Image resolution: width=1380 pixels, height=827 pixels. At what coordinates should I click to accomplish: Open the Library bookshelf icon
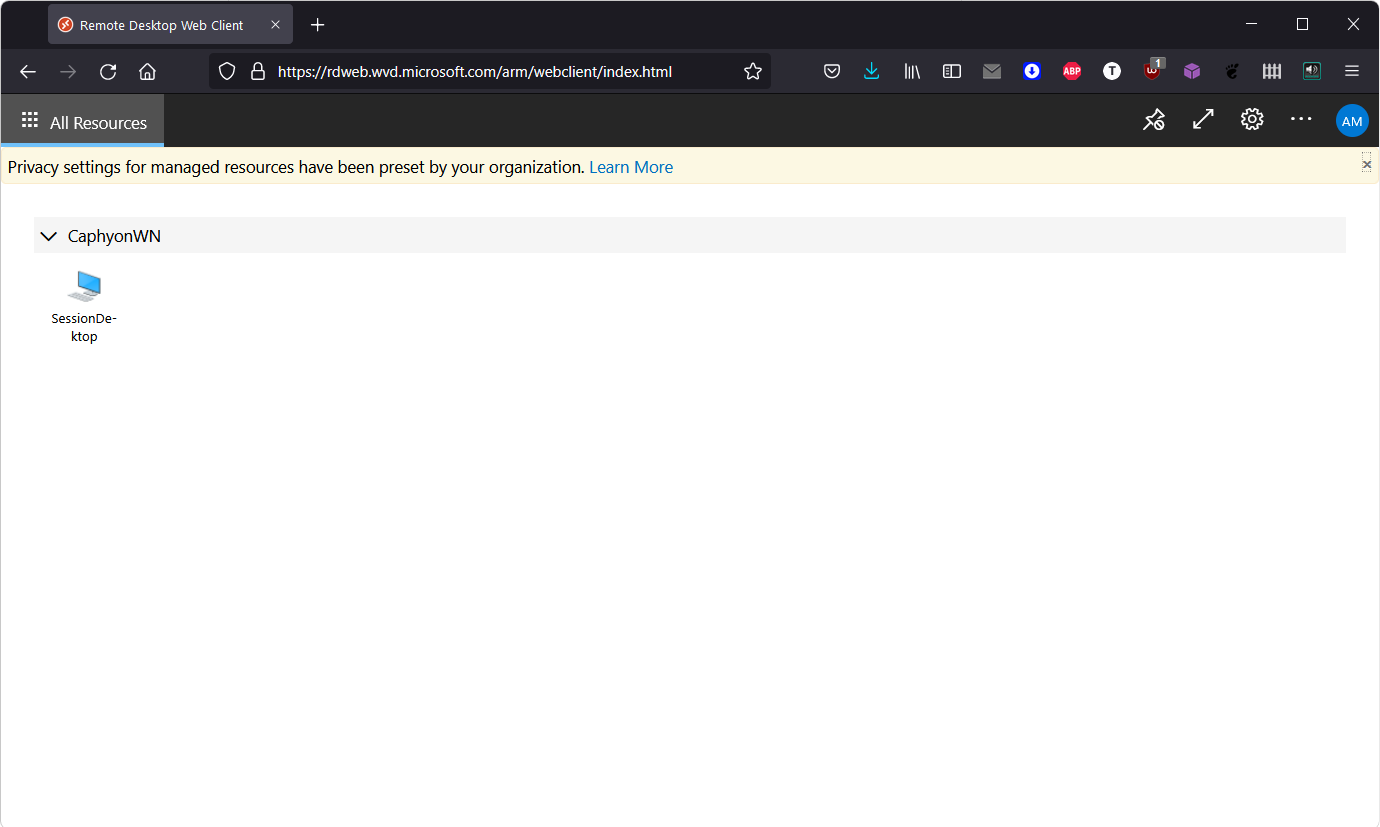coord(912,71)
